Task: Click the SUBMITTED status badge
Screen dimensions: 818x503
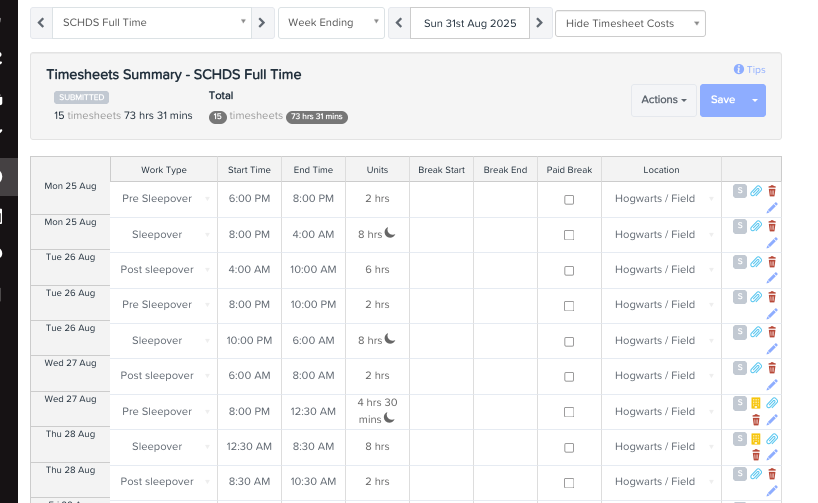Action: 81,97
